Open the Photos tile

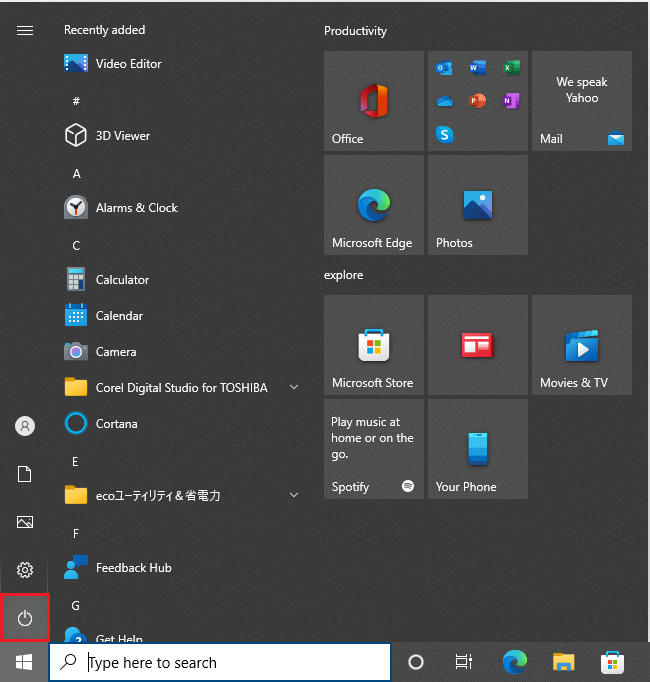point(478,205)
